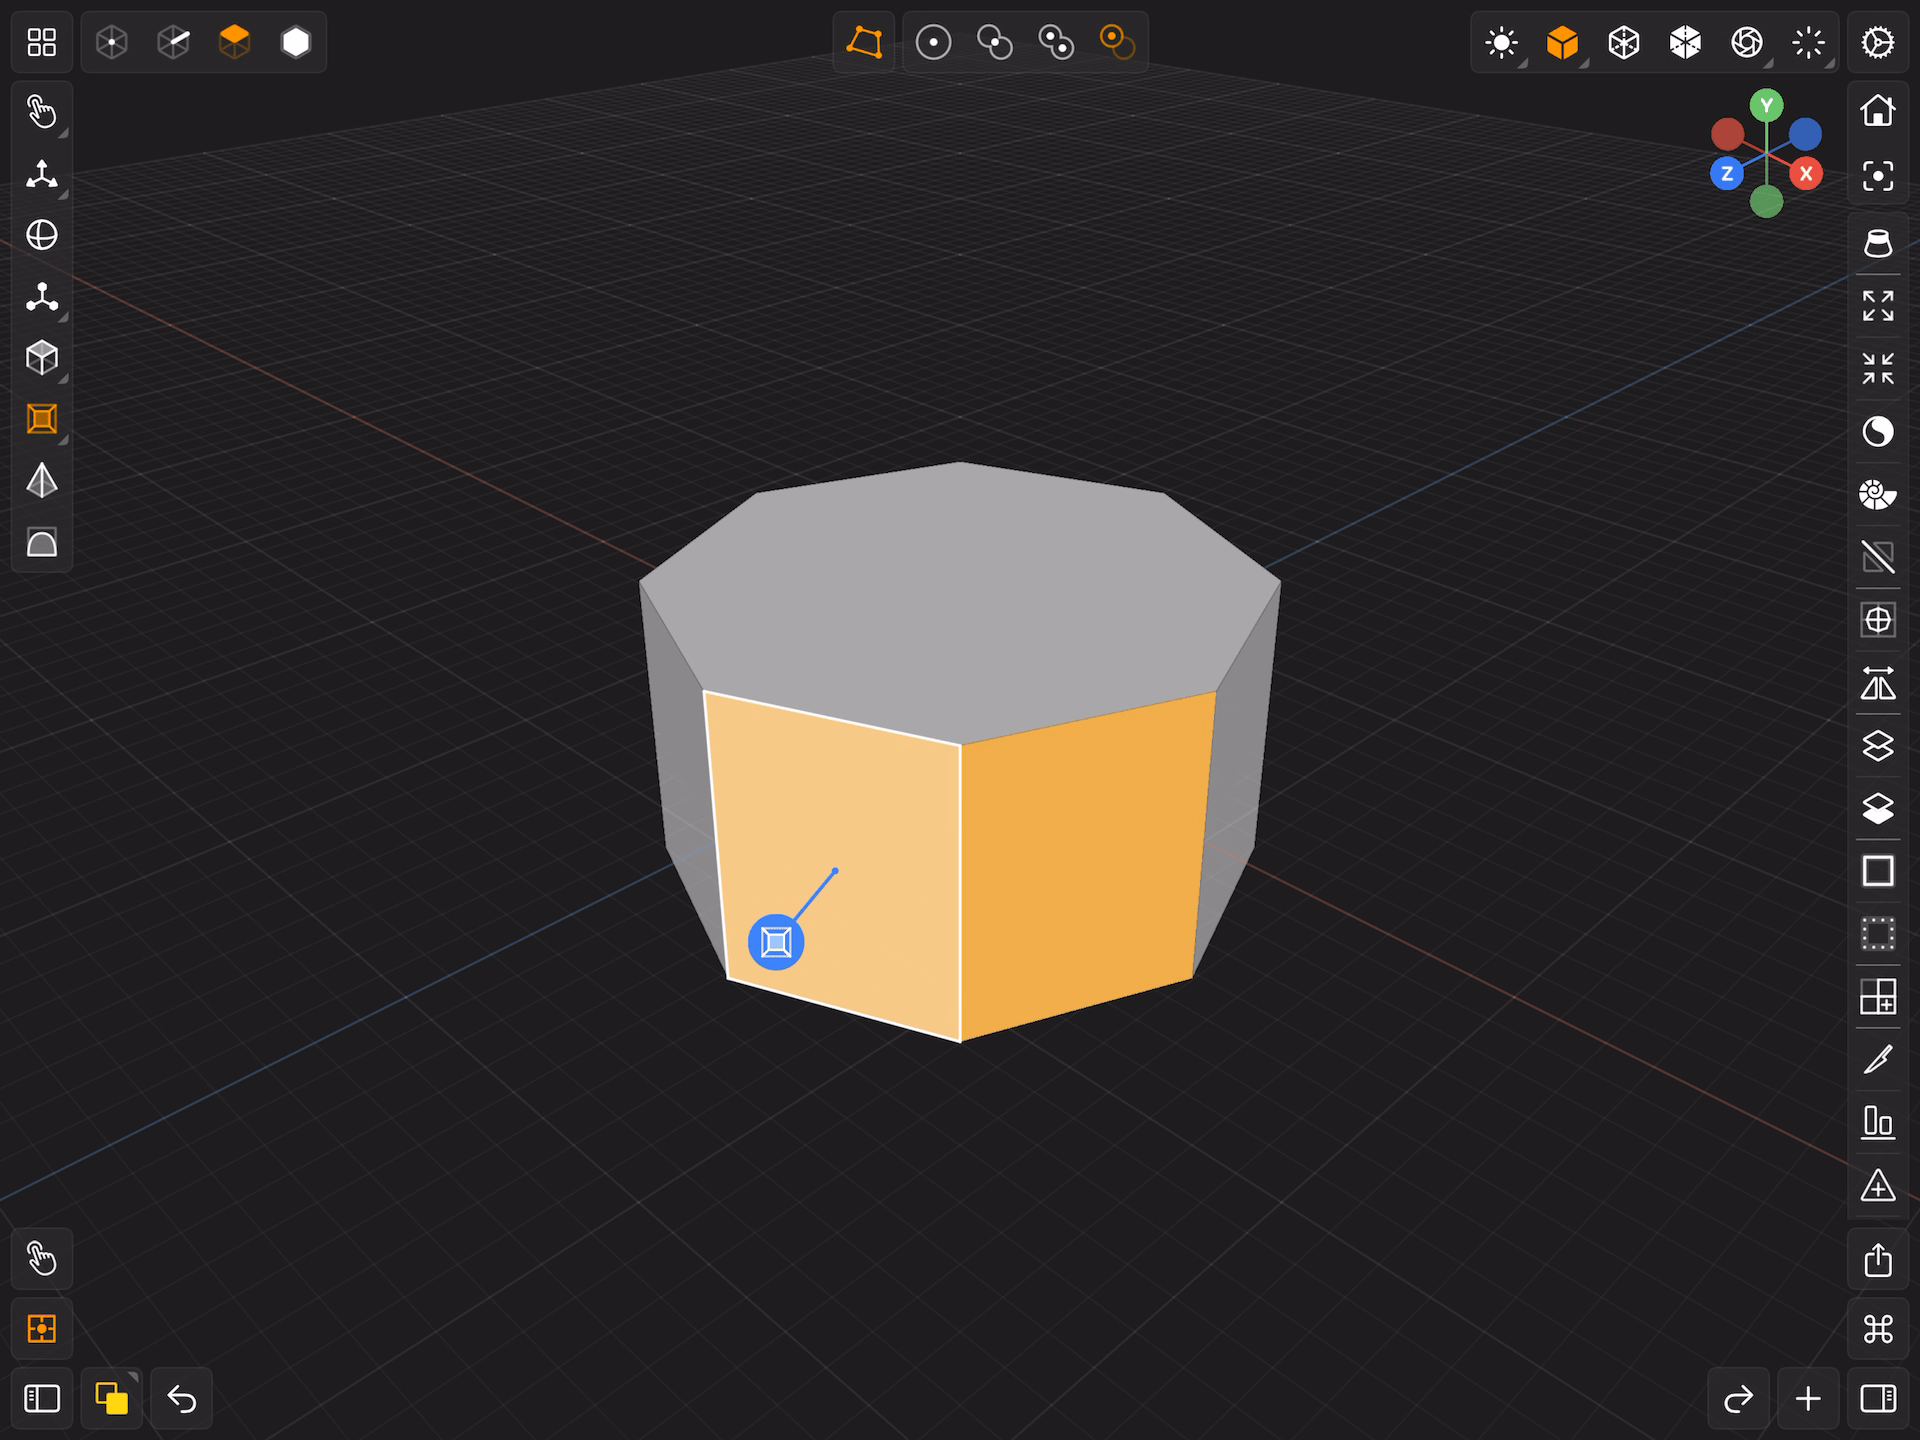Open the sun lighting options
Viewport: 1920px width, 1440px height.
pos(1502,42)
